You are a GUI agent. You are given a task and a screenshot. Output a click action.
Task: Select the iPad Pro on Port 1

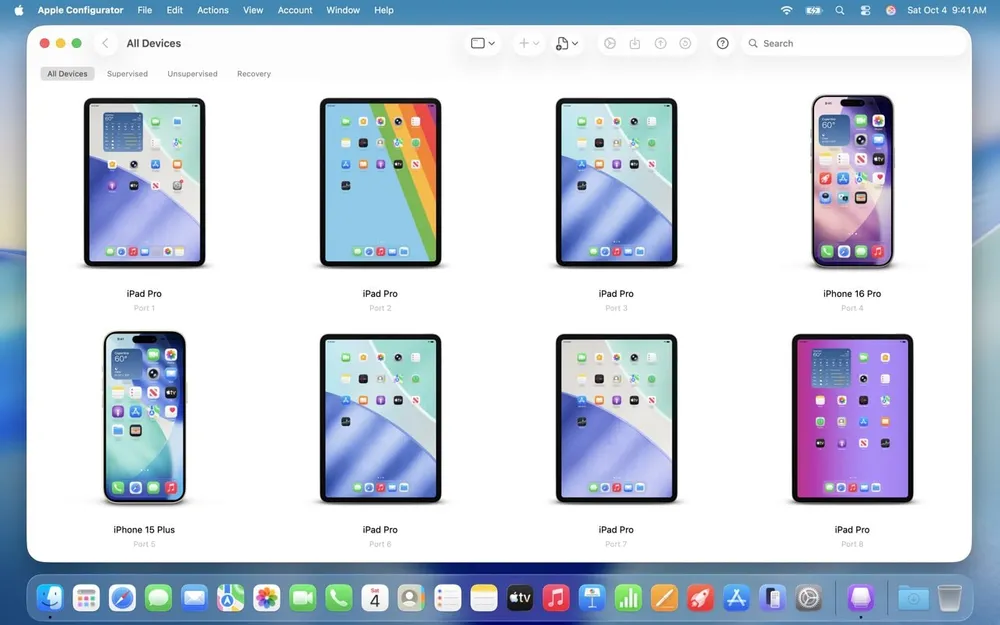145,182
